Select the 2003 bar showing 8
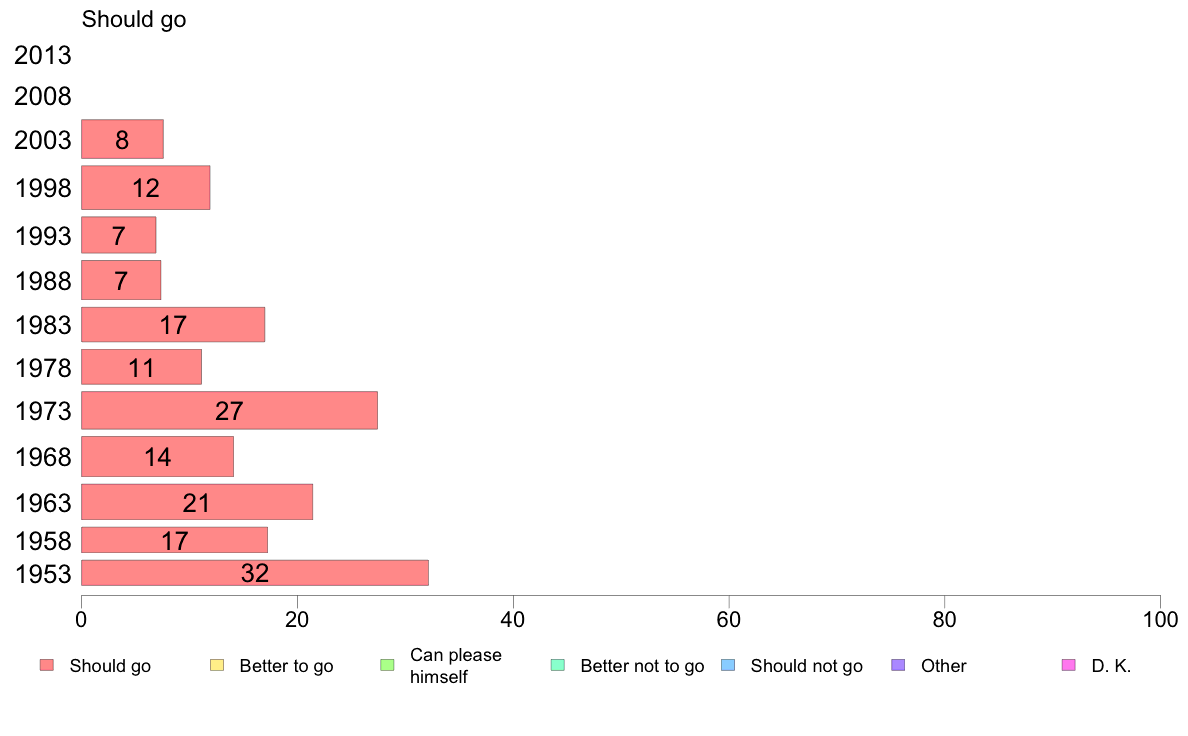The image size is (1188, 736). point(122,139)
